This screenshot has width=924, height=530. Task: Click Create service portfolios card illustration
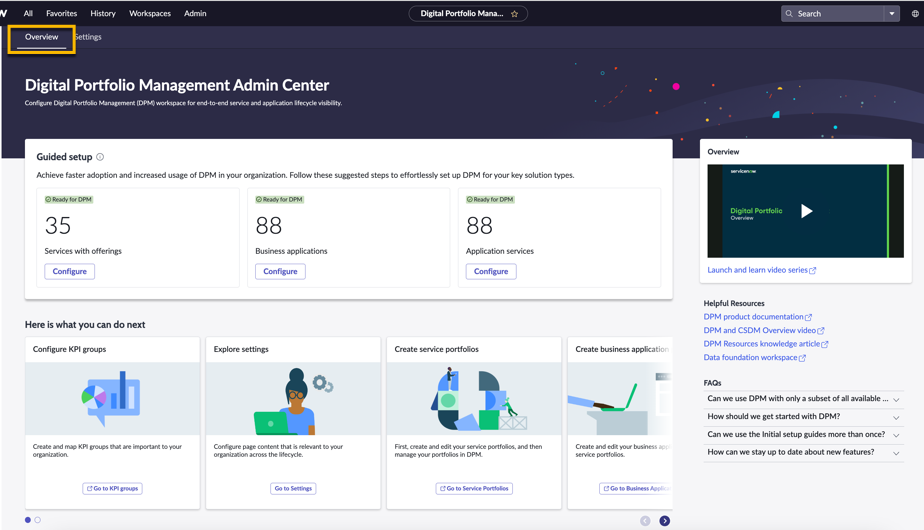coord(474,399)
